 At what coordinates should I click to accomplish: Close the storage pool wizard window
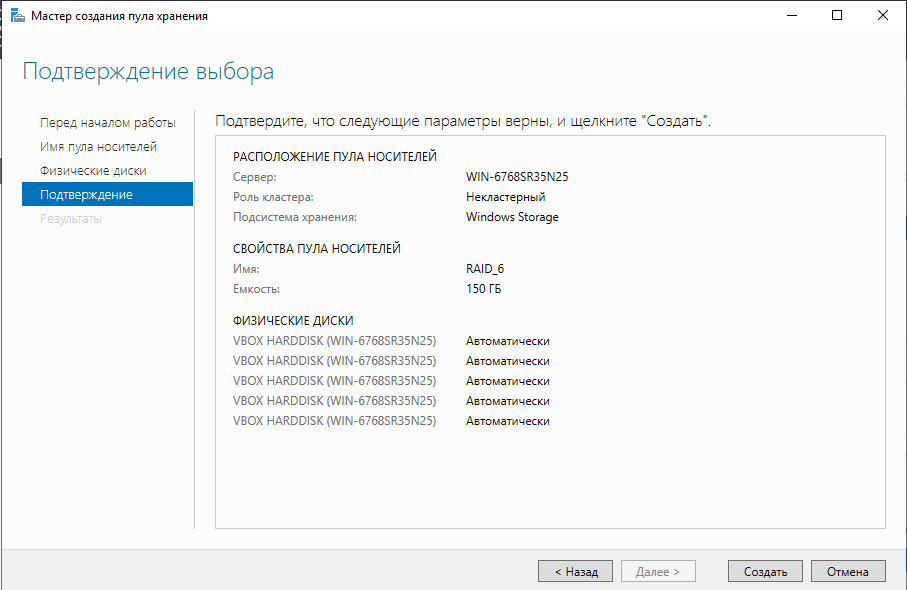click(883, 16)
